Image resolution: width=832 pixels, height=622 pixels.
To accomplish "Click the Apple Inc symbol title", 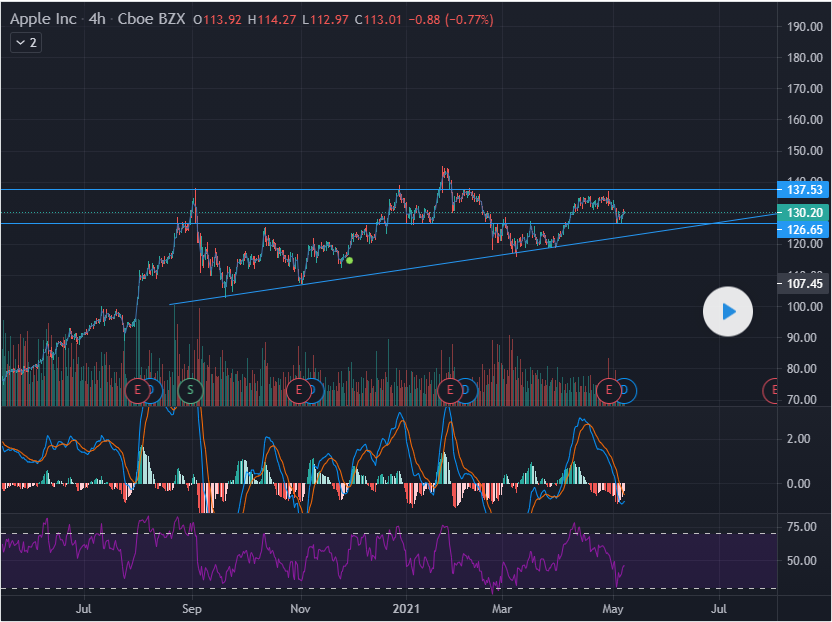I will 44,19.
